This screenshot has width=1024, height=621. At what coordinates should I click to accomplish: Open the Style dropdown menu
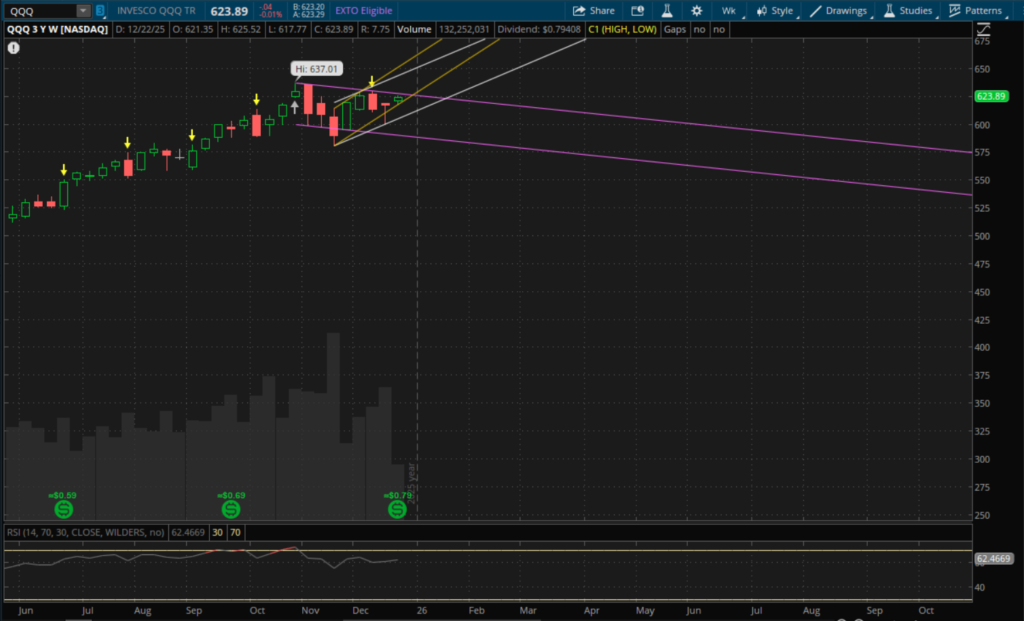pyautogui.click(x=775, y=11)
